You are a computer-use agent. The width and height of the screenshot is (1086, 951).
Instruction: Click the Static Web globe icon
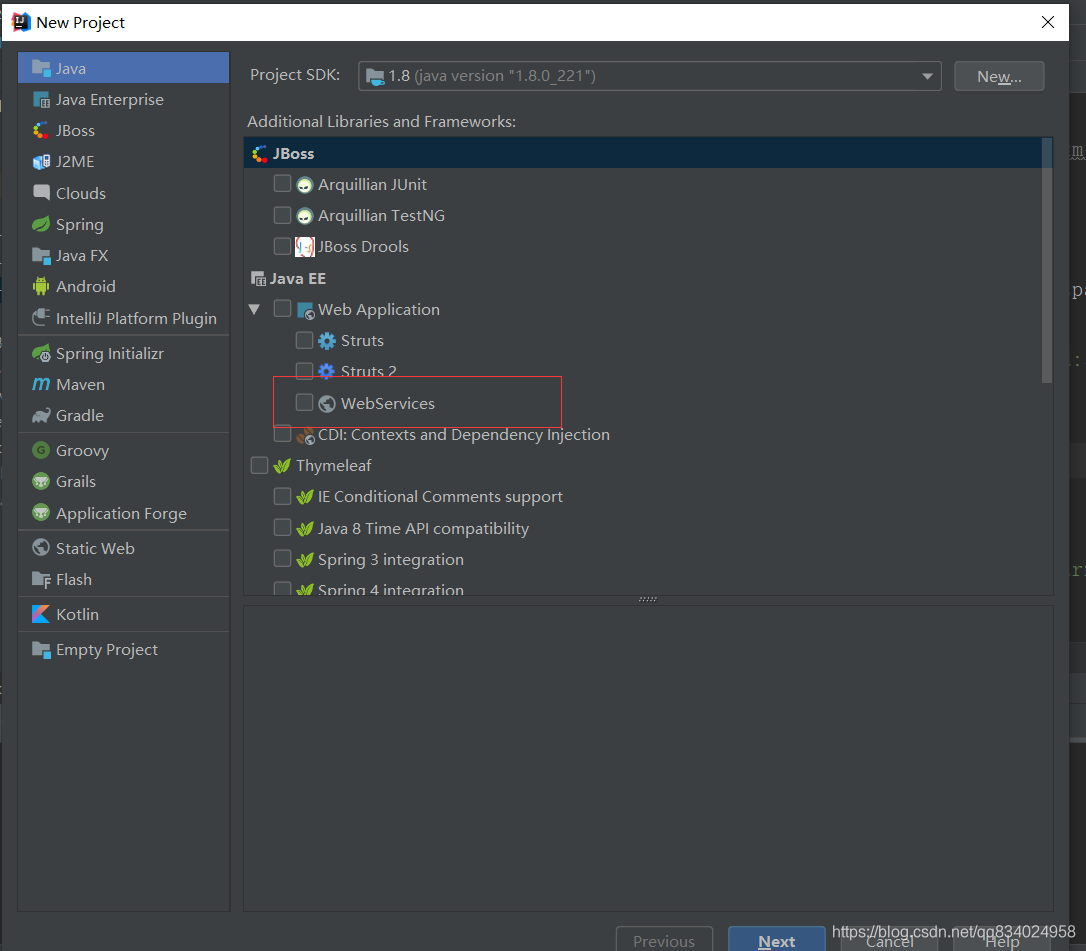pos(42,548)
